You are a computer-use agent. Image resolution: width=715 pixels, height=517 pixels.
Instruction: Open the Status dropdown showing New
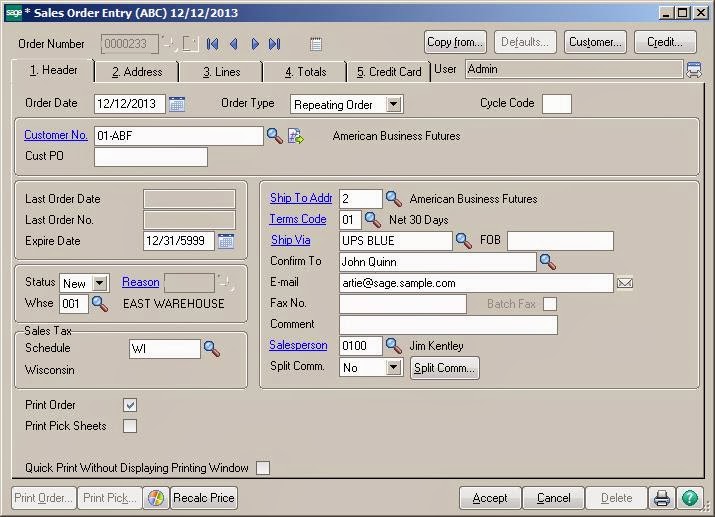pos(99,283)
